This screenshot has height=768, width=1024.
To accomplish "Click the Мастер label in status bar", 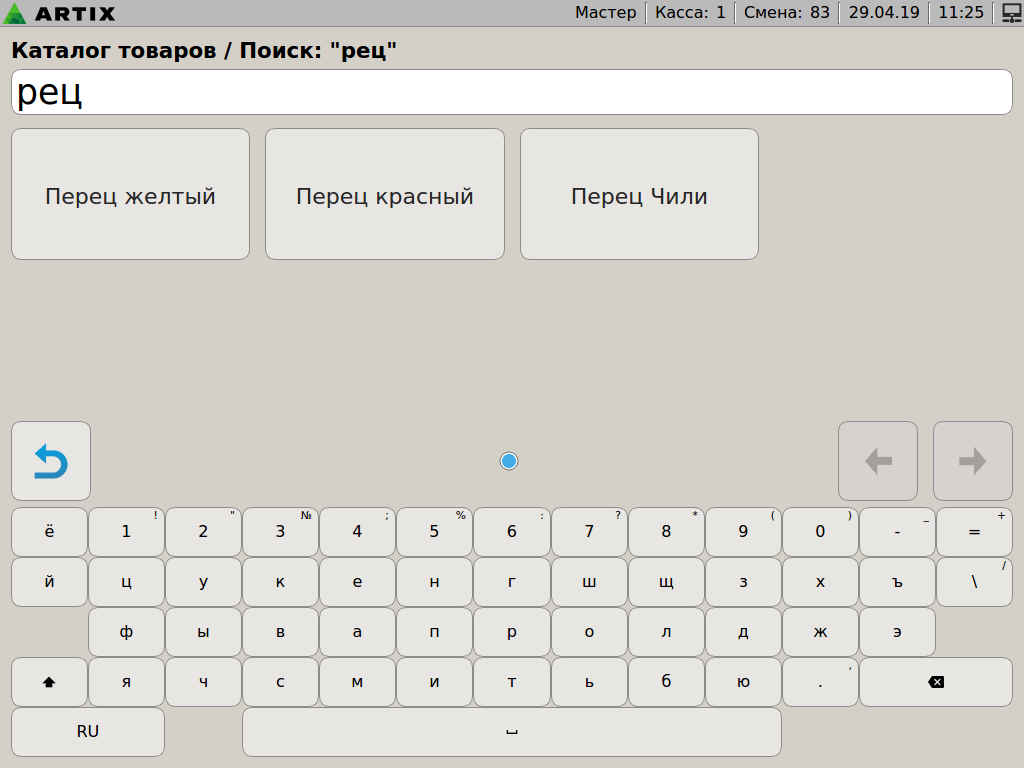I will (605, 13).
